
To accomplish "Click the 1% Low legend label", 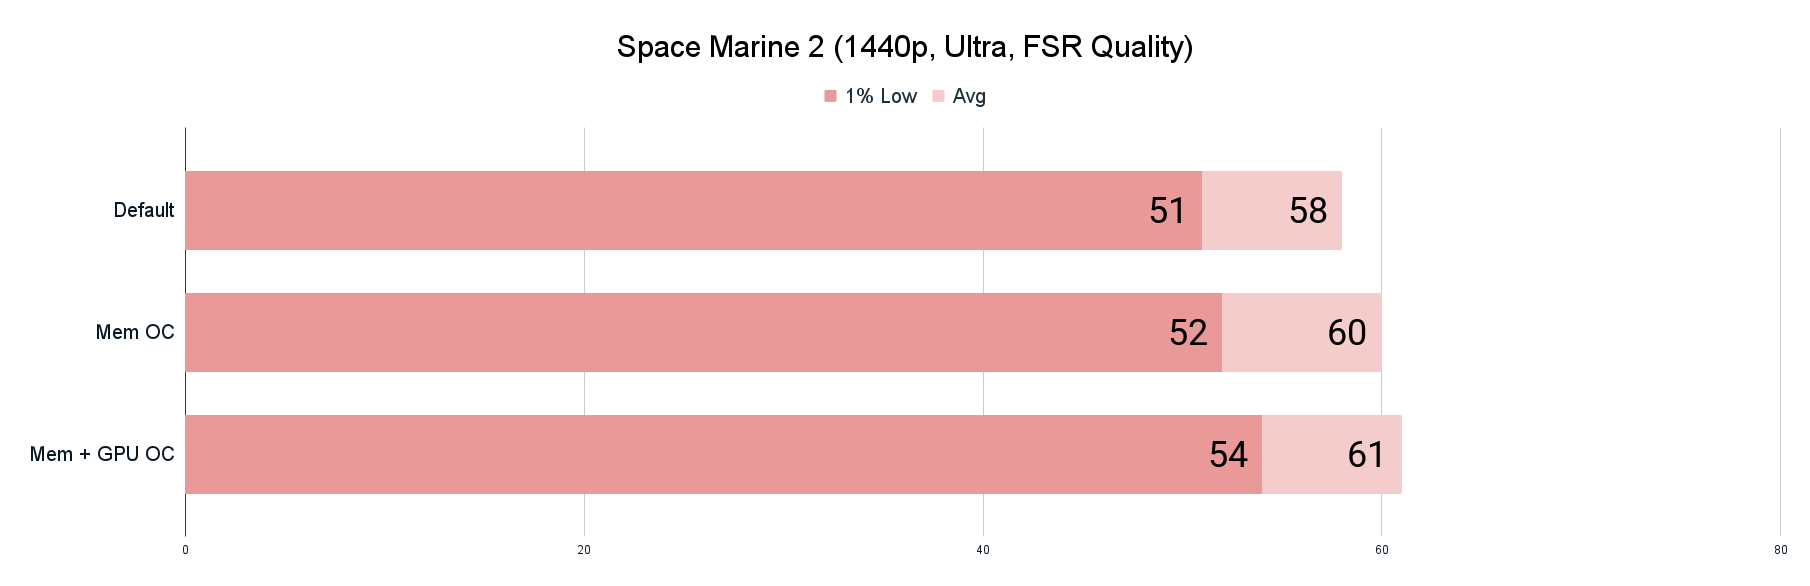I will coord(880,96).
